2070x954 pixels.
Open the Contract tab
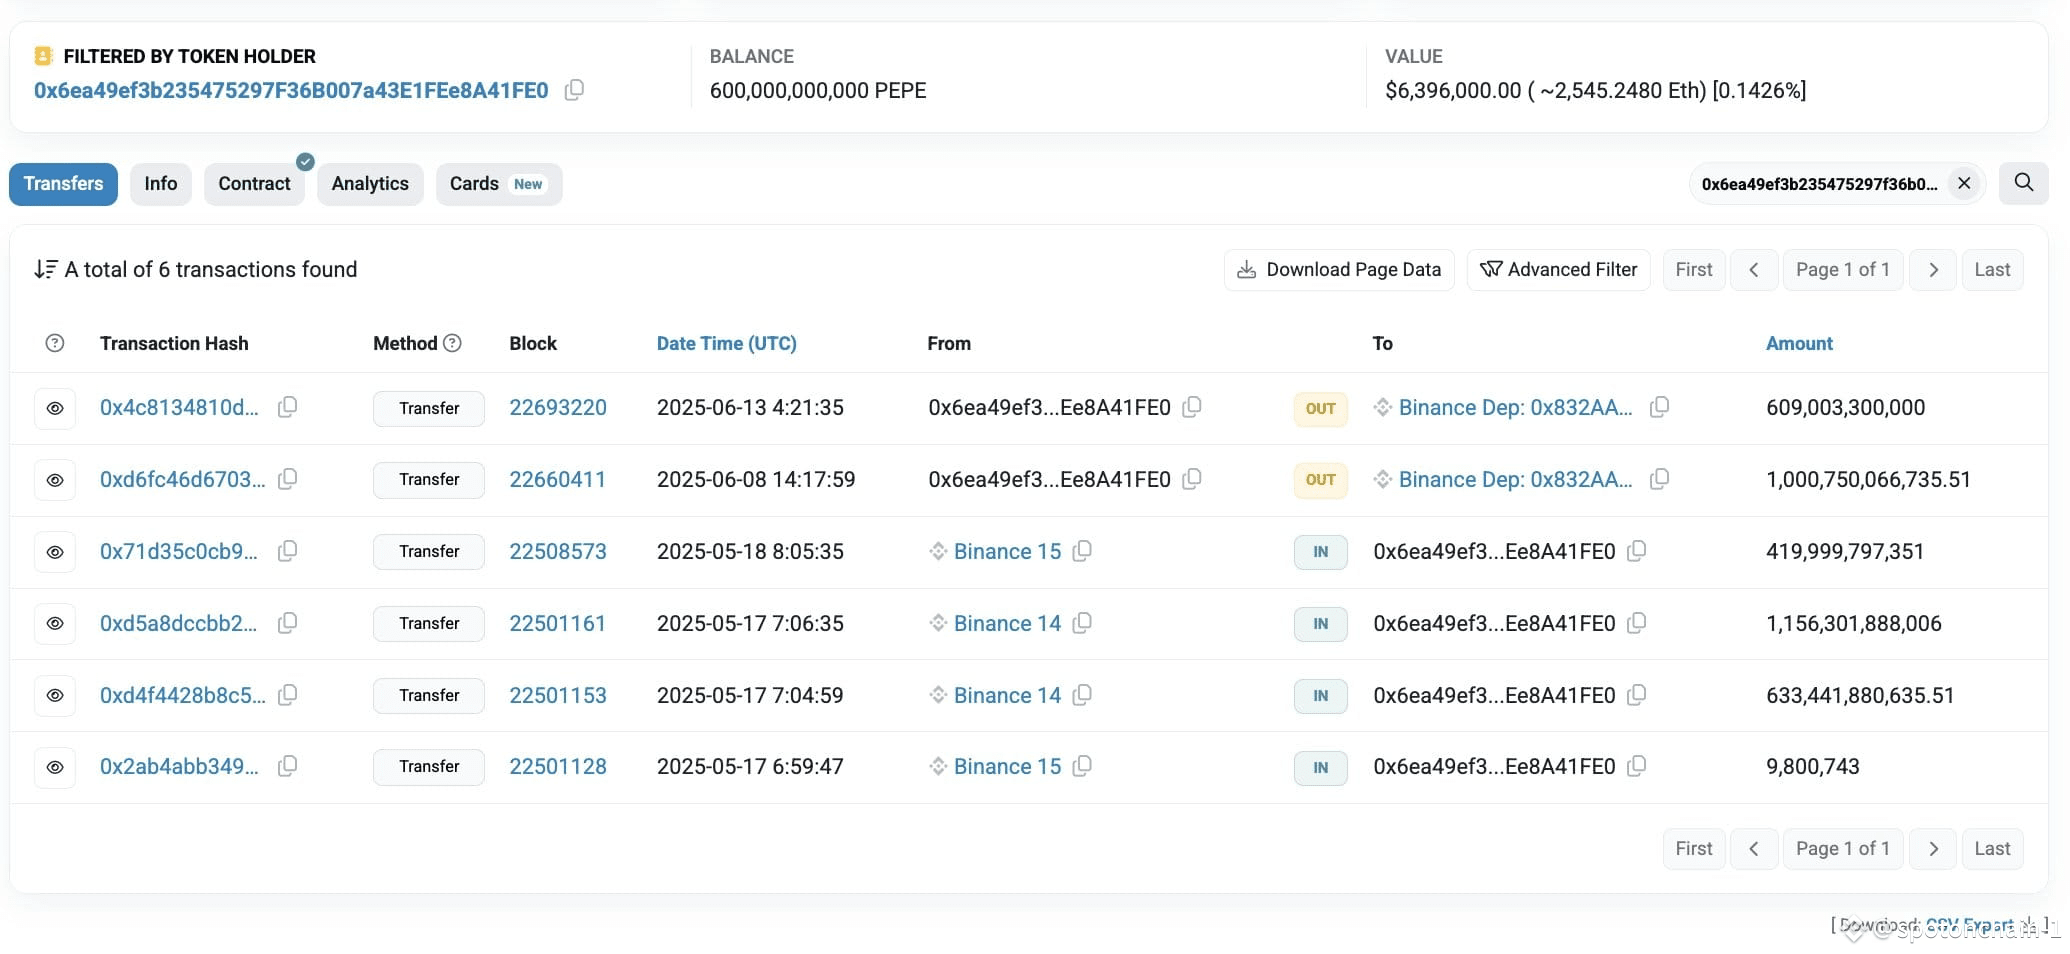click(x=254, y=184)
